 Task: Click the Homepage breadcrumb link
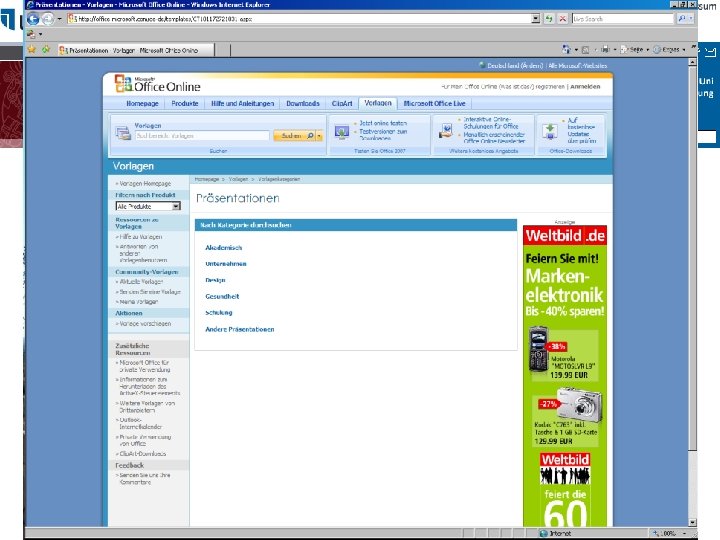207,179
